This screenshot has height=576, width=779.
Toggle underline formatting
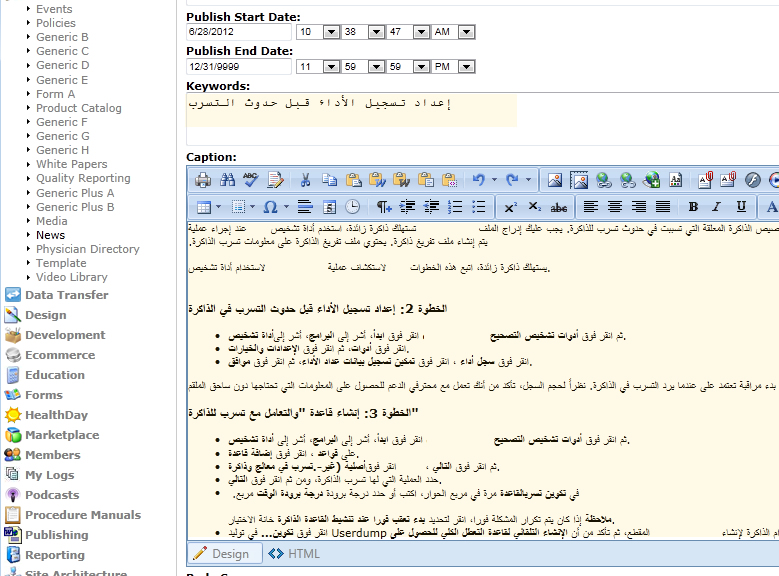(x=741, y=207)
